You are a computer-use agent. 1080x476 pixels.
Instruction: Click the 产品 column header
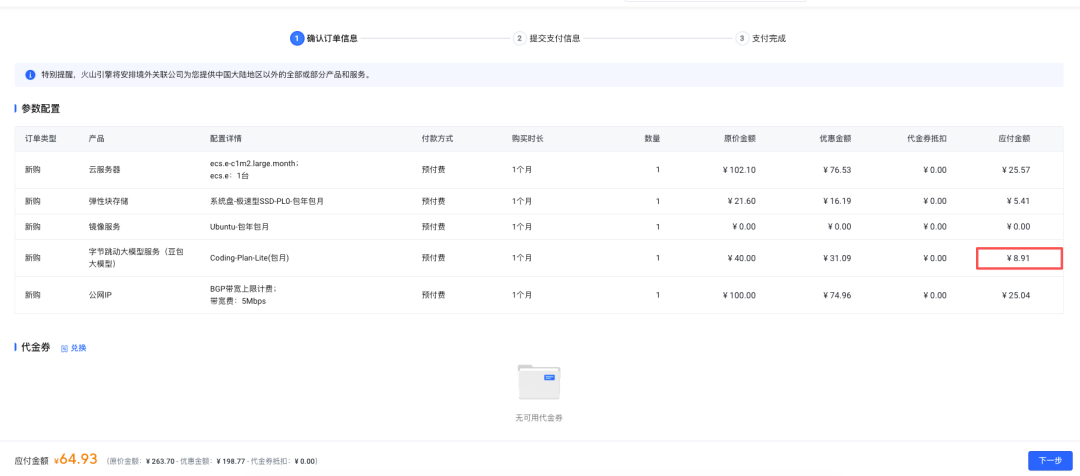point(96,138)
